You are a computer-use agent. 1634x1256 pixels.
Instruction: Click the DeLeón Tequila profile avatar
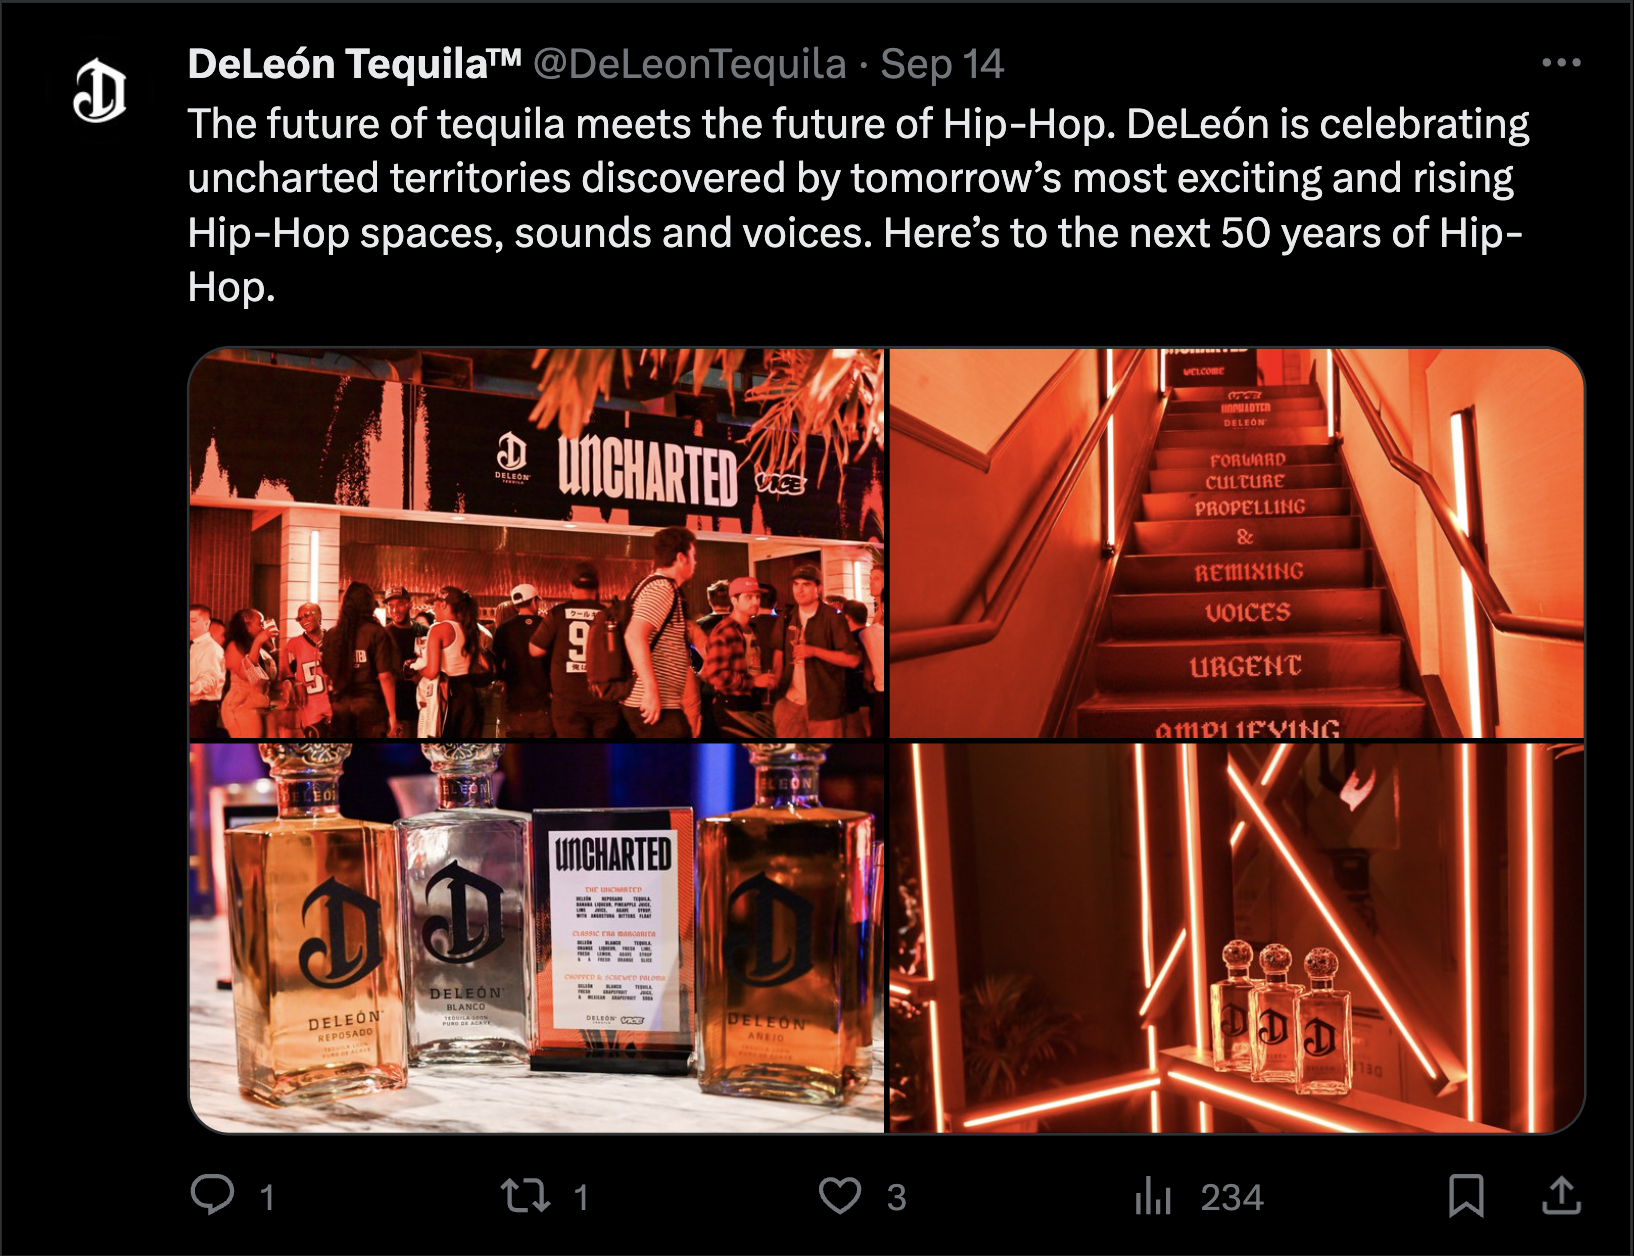coord(100,91)
